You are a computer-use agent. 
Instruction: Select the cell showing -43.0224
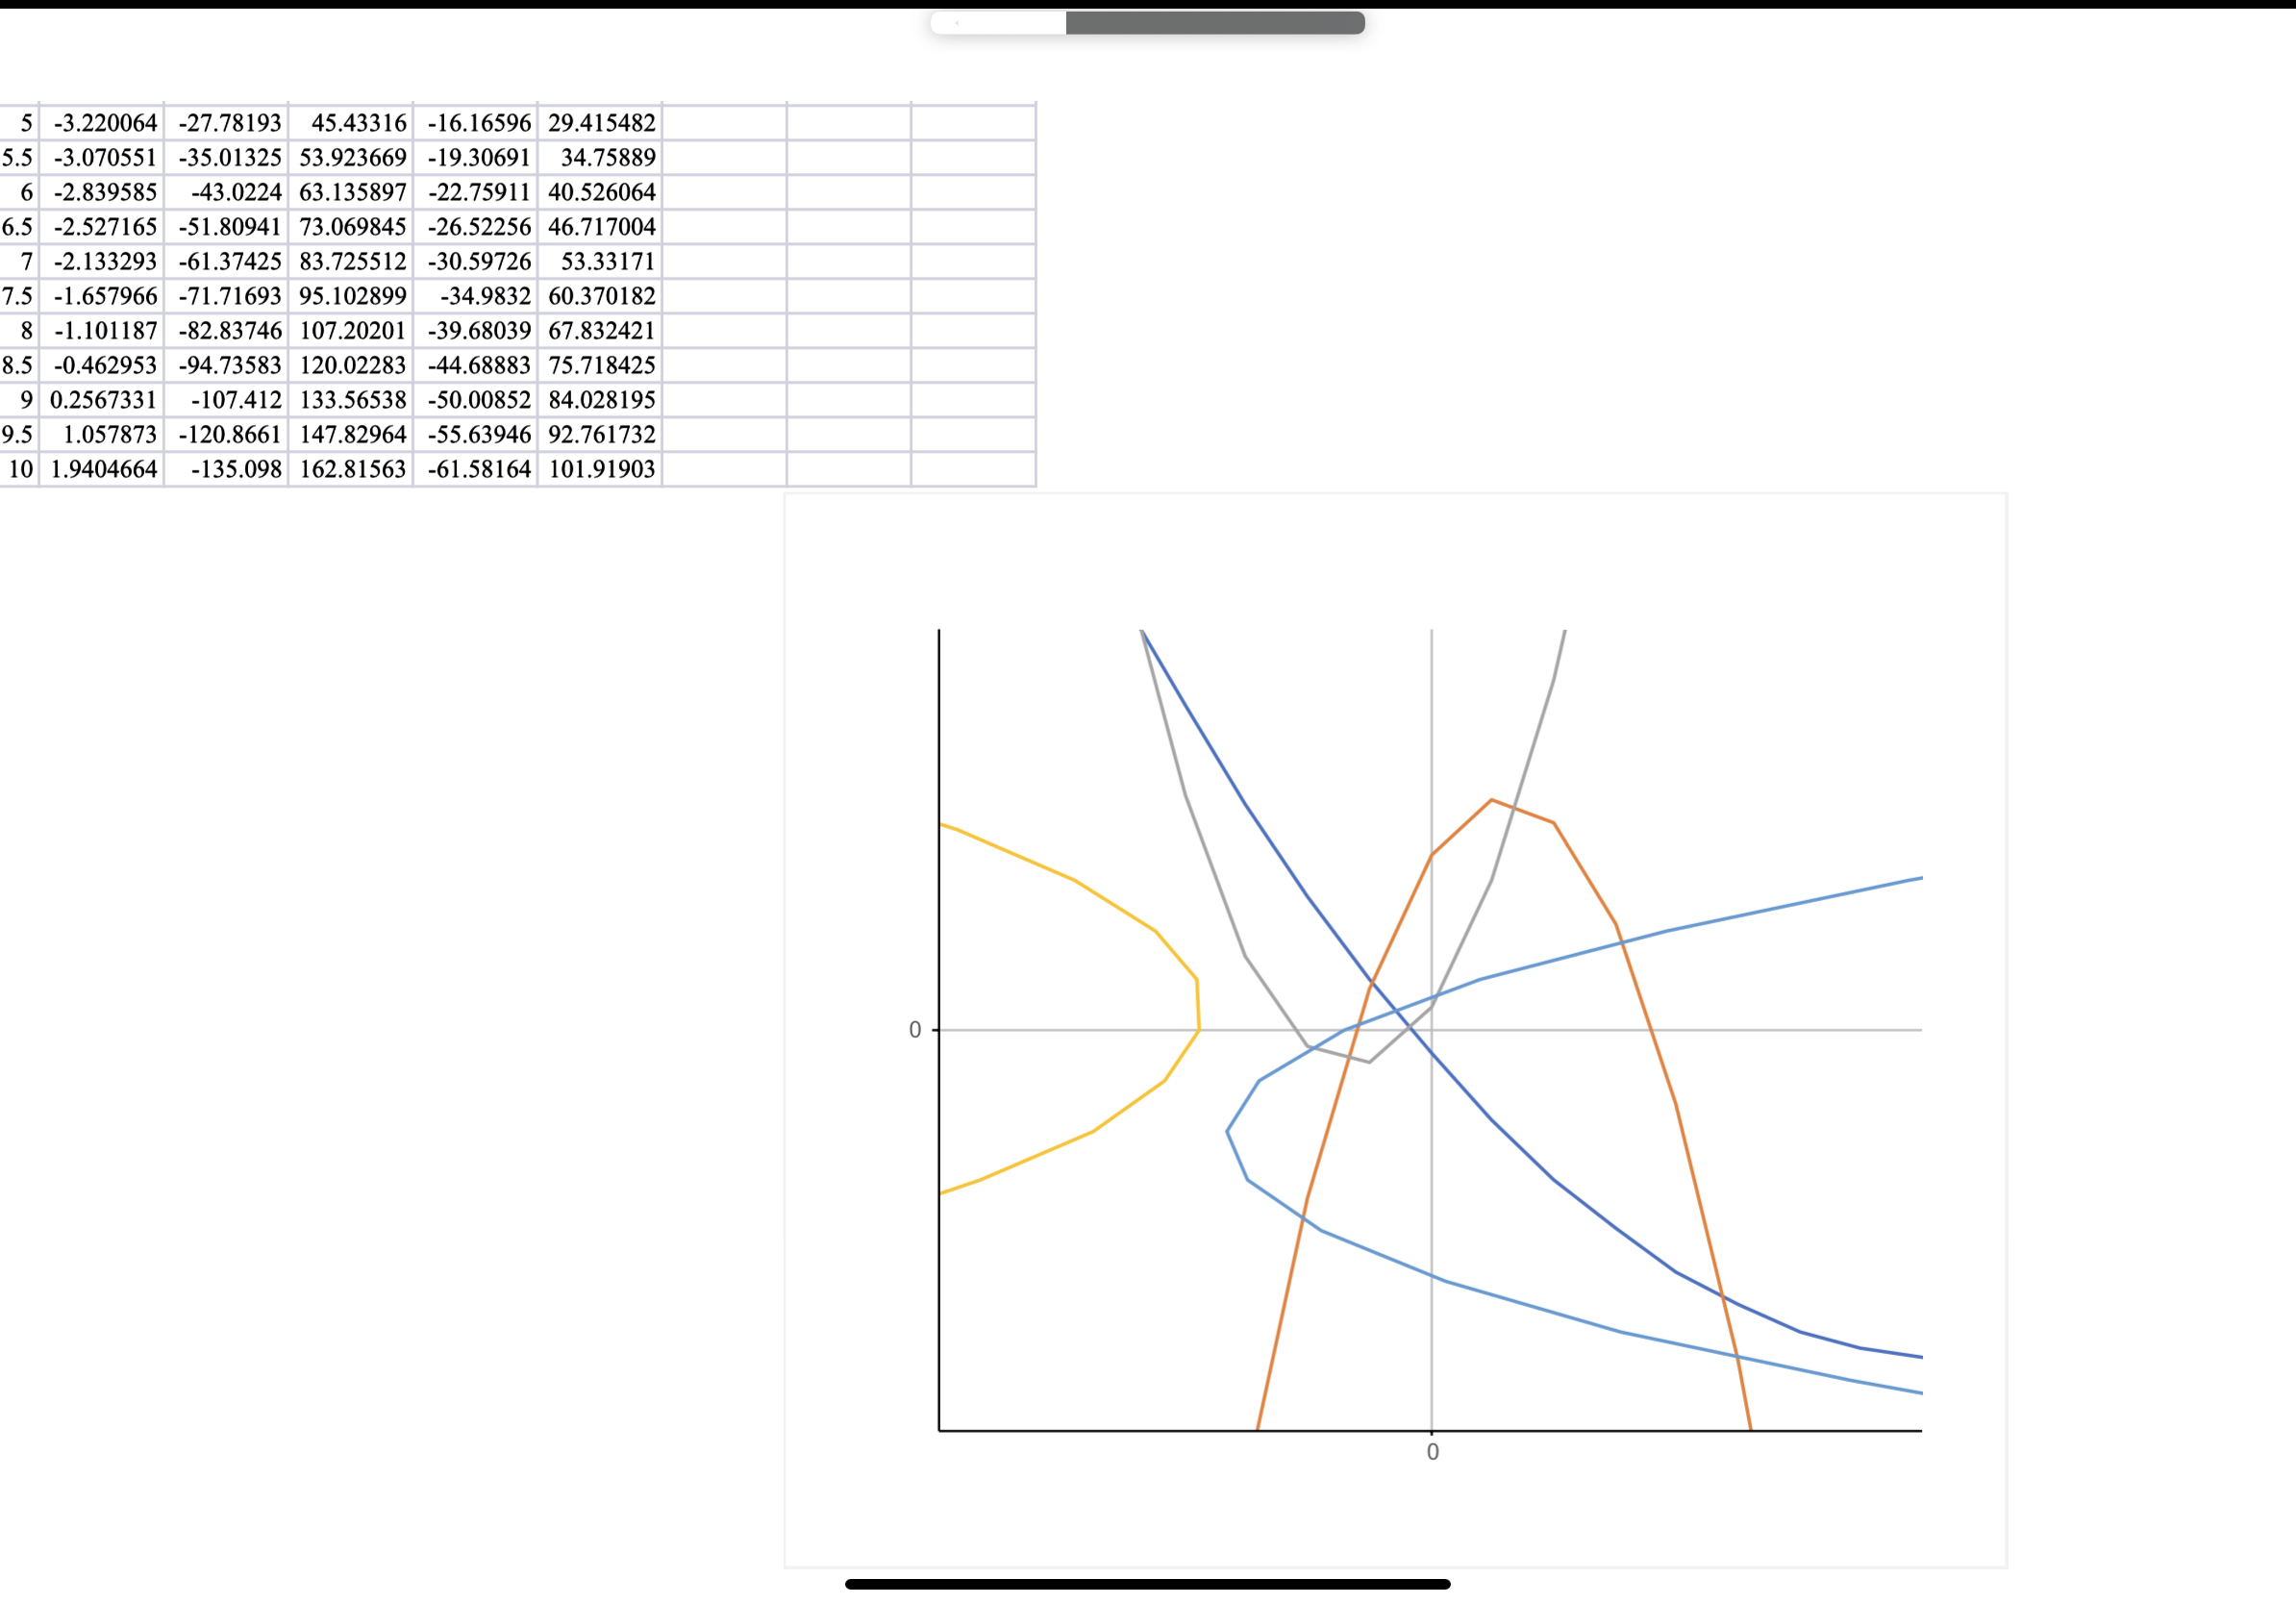click(227, 192)
